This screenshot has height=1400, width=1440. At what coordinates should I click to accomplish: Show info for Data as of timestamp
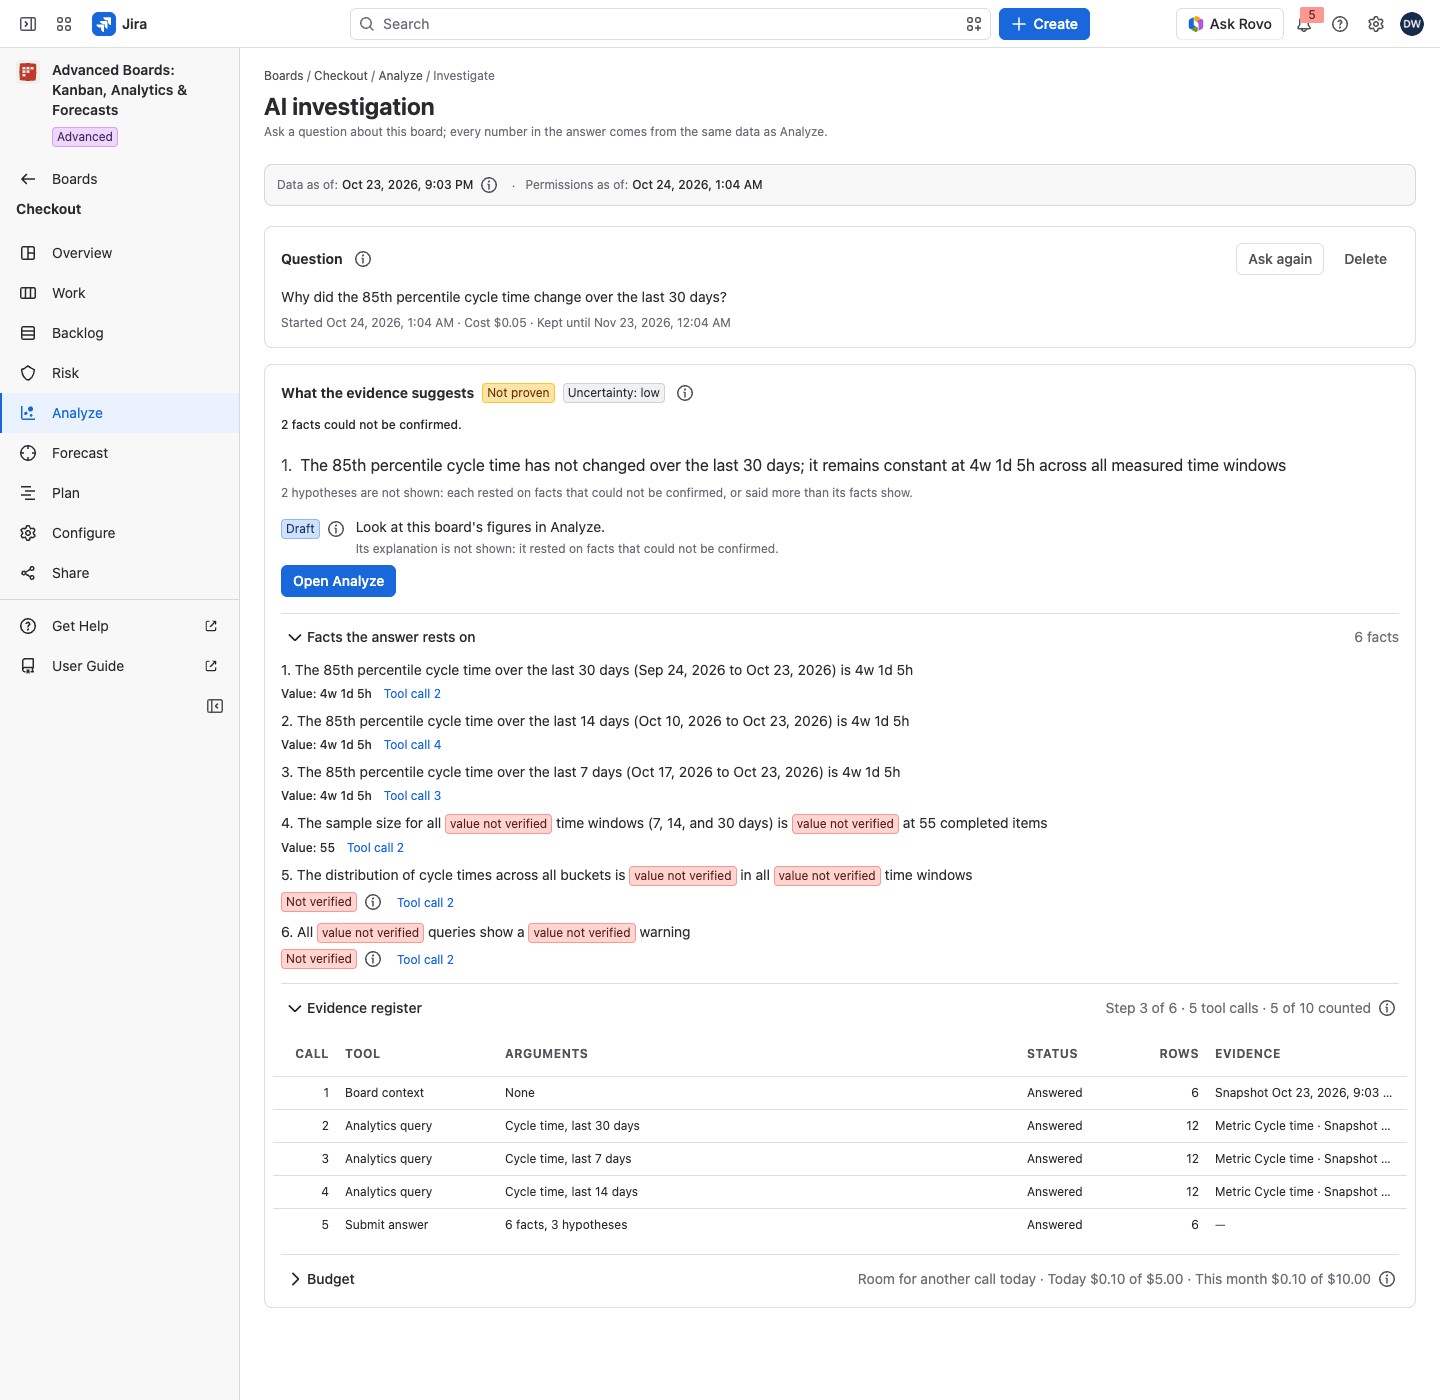point(489,185)
